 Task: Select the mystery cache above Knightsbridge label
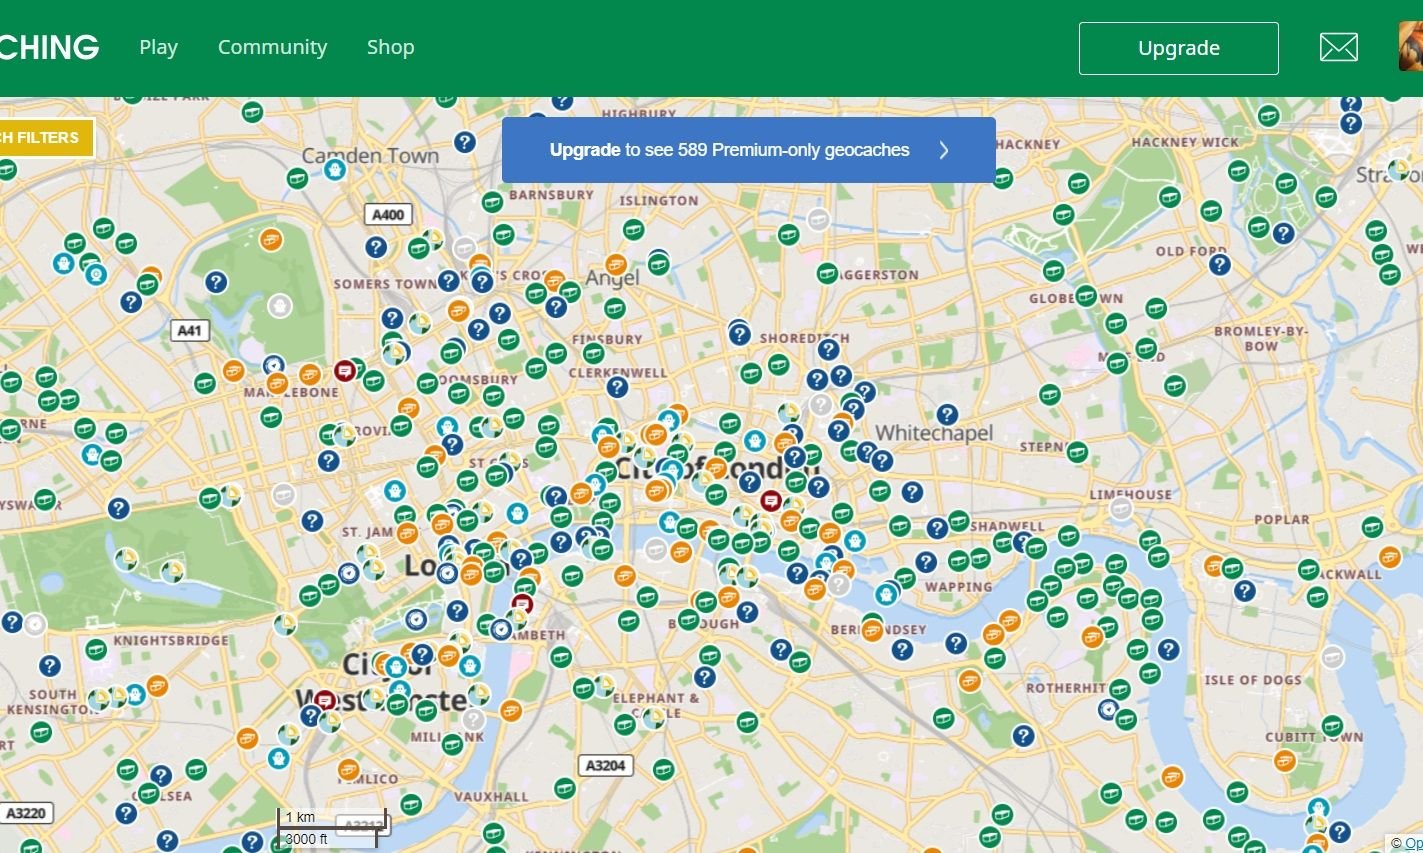12,623
